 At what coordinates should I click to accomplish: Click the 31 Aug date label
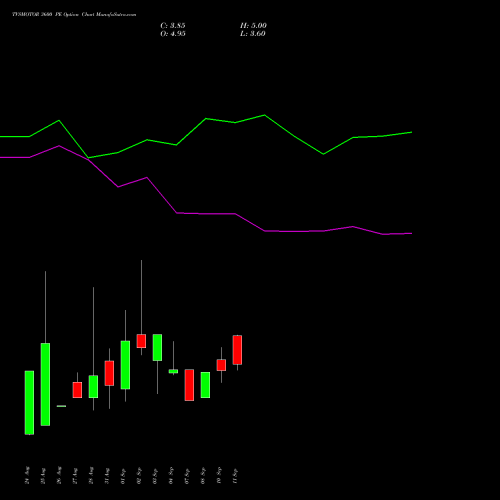[x=107, y=475]
